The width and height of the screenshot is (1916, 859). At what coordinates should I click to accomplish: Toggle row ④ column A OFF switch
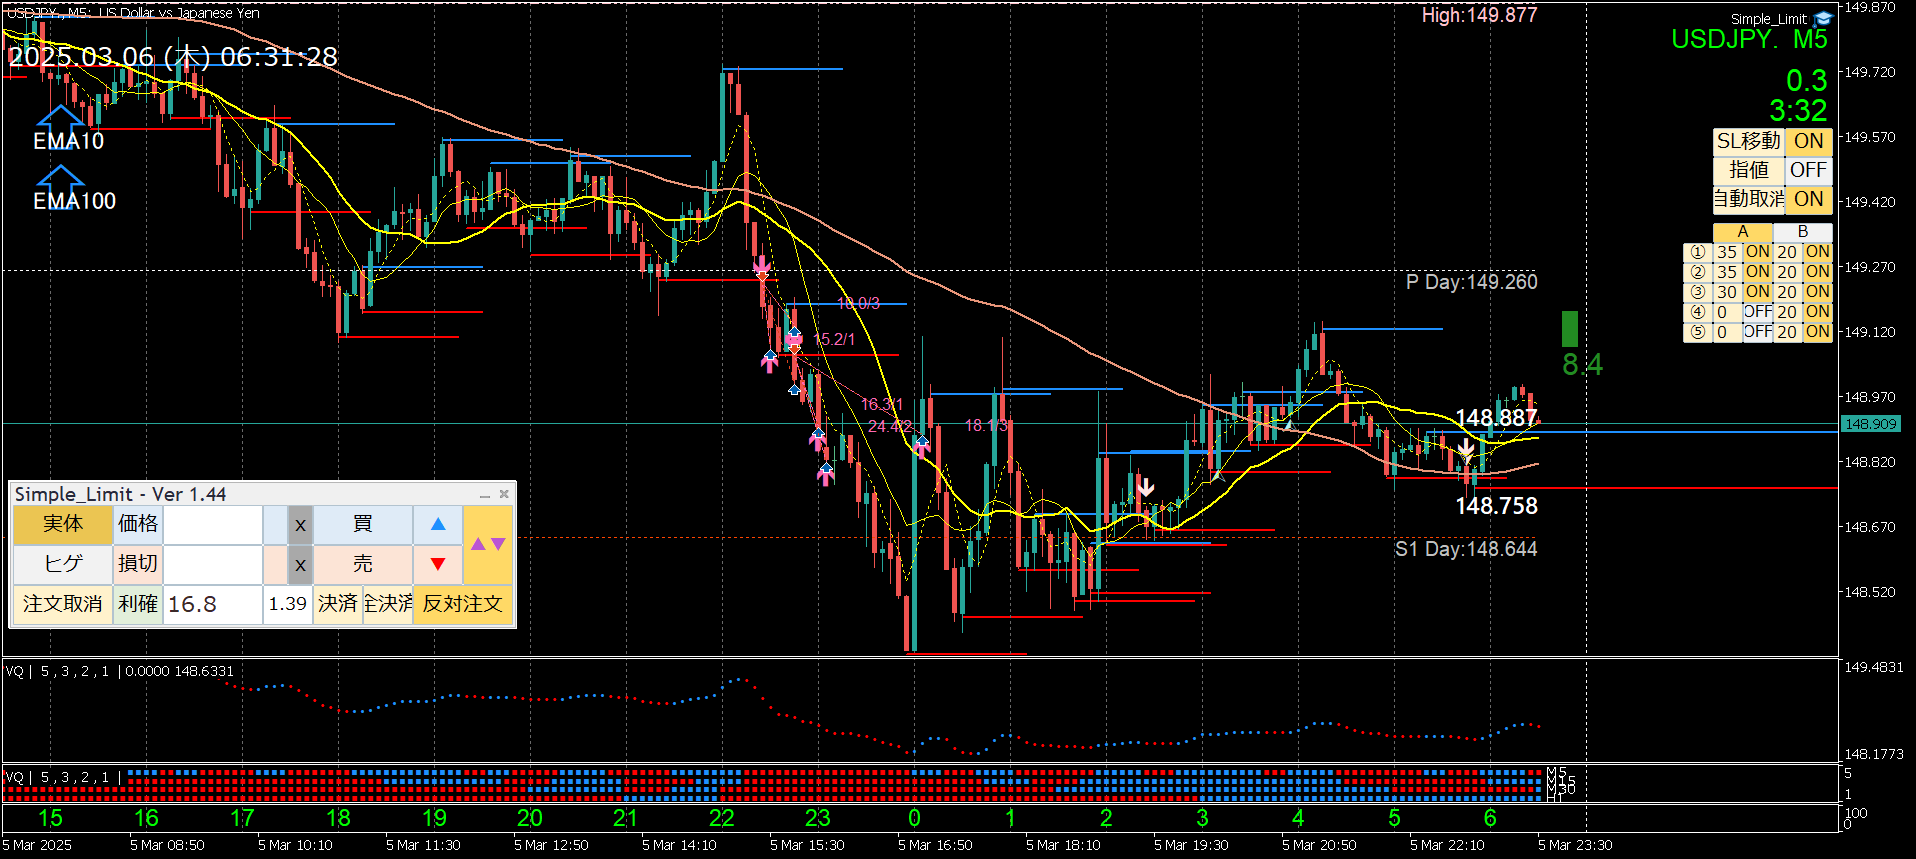click(1757, 312)
